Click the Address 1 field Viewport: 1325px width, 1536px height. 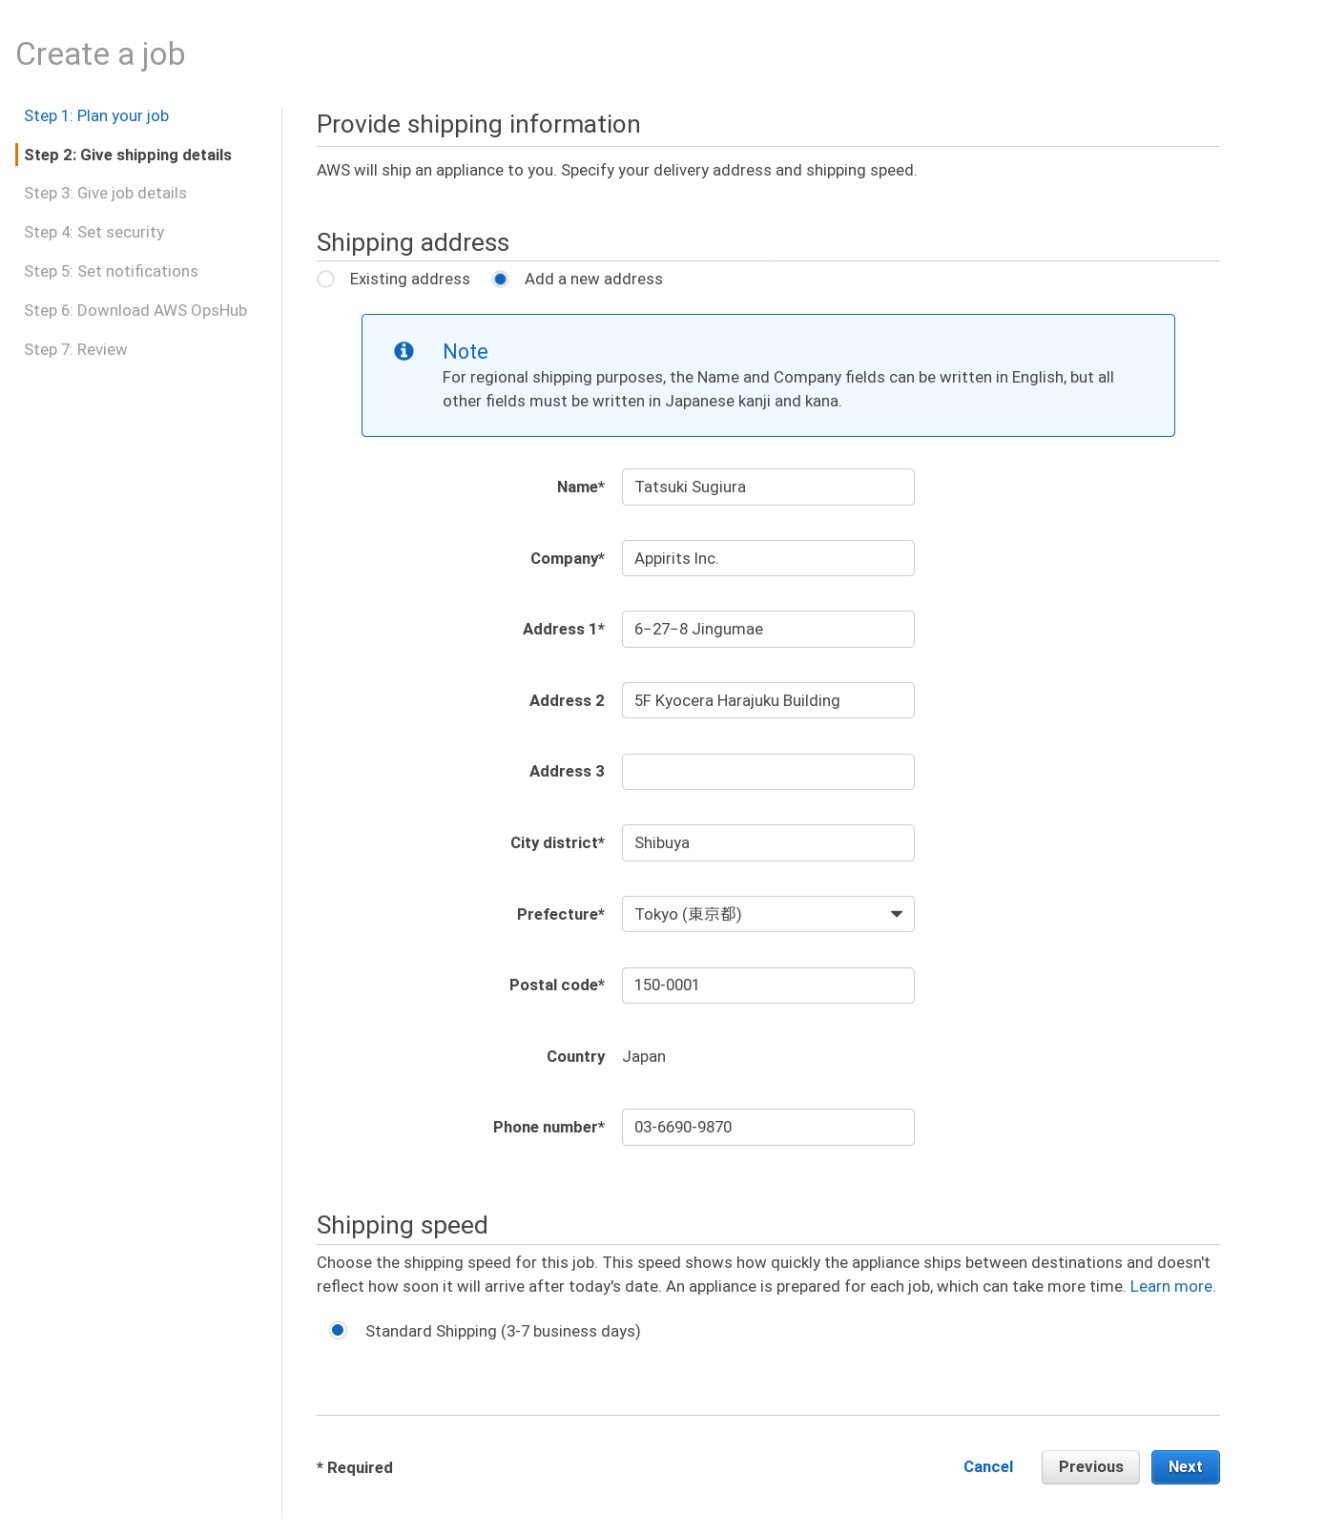(x=767, y=629)
